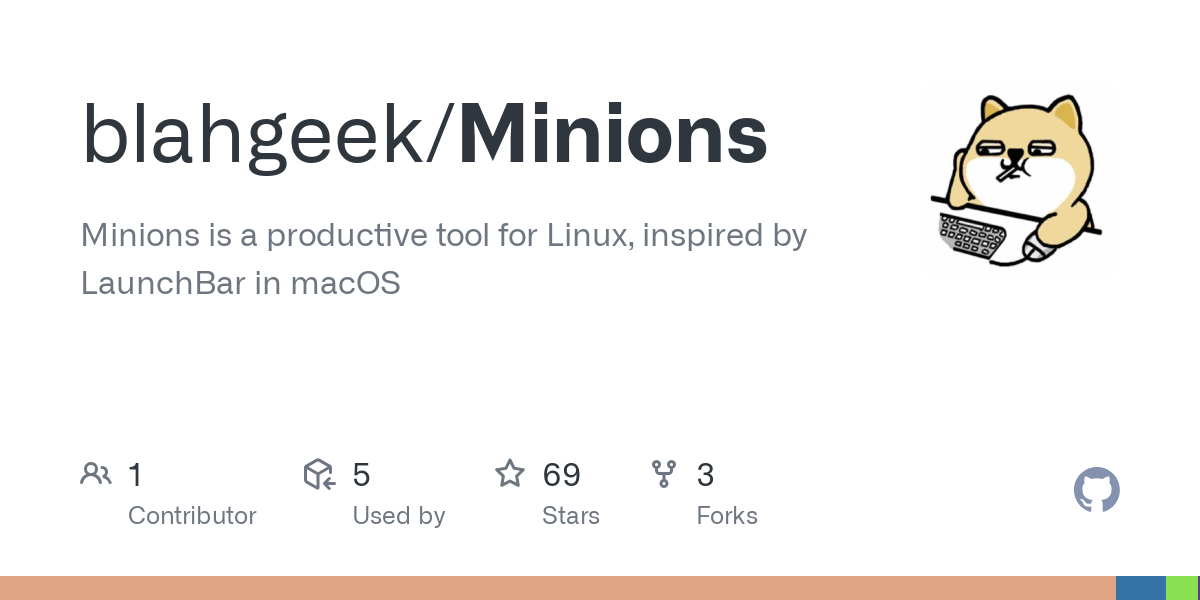Click the Contributors people icon
The width and height of the screenshot is (1200, 600).
tap(96, 474)
